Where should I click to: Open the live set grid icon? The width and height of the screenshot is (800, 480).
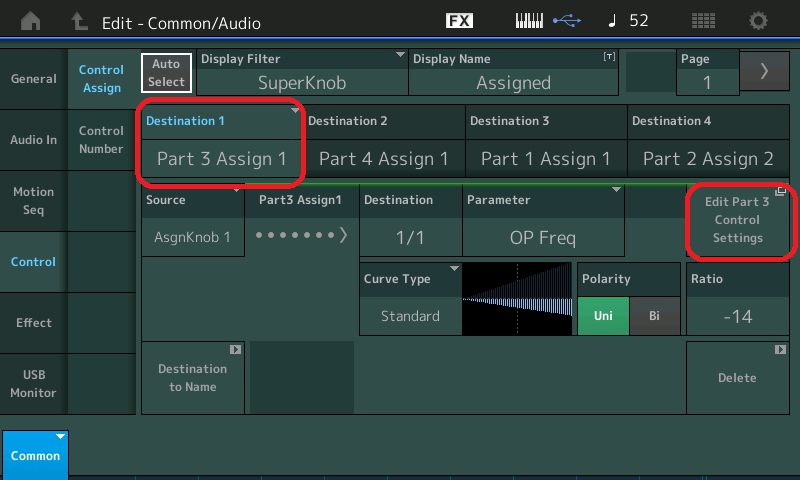(x=704, y=20)
